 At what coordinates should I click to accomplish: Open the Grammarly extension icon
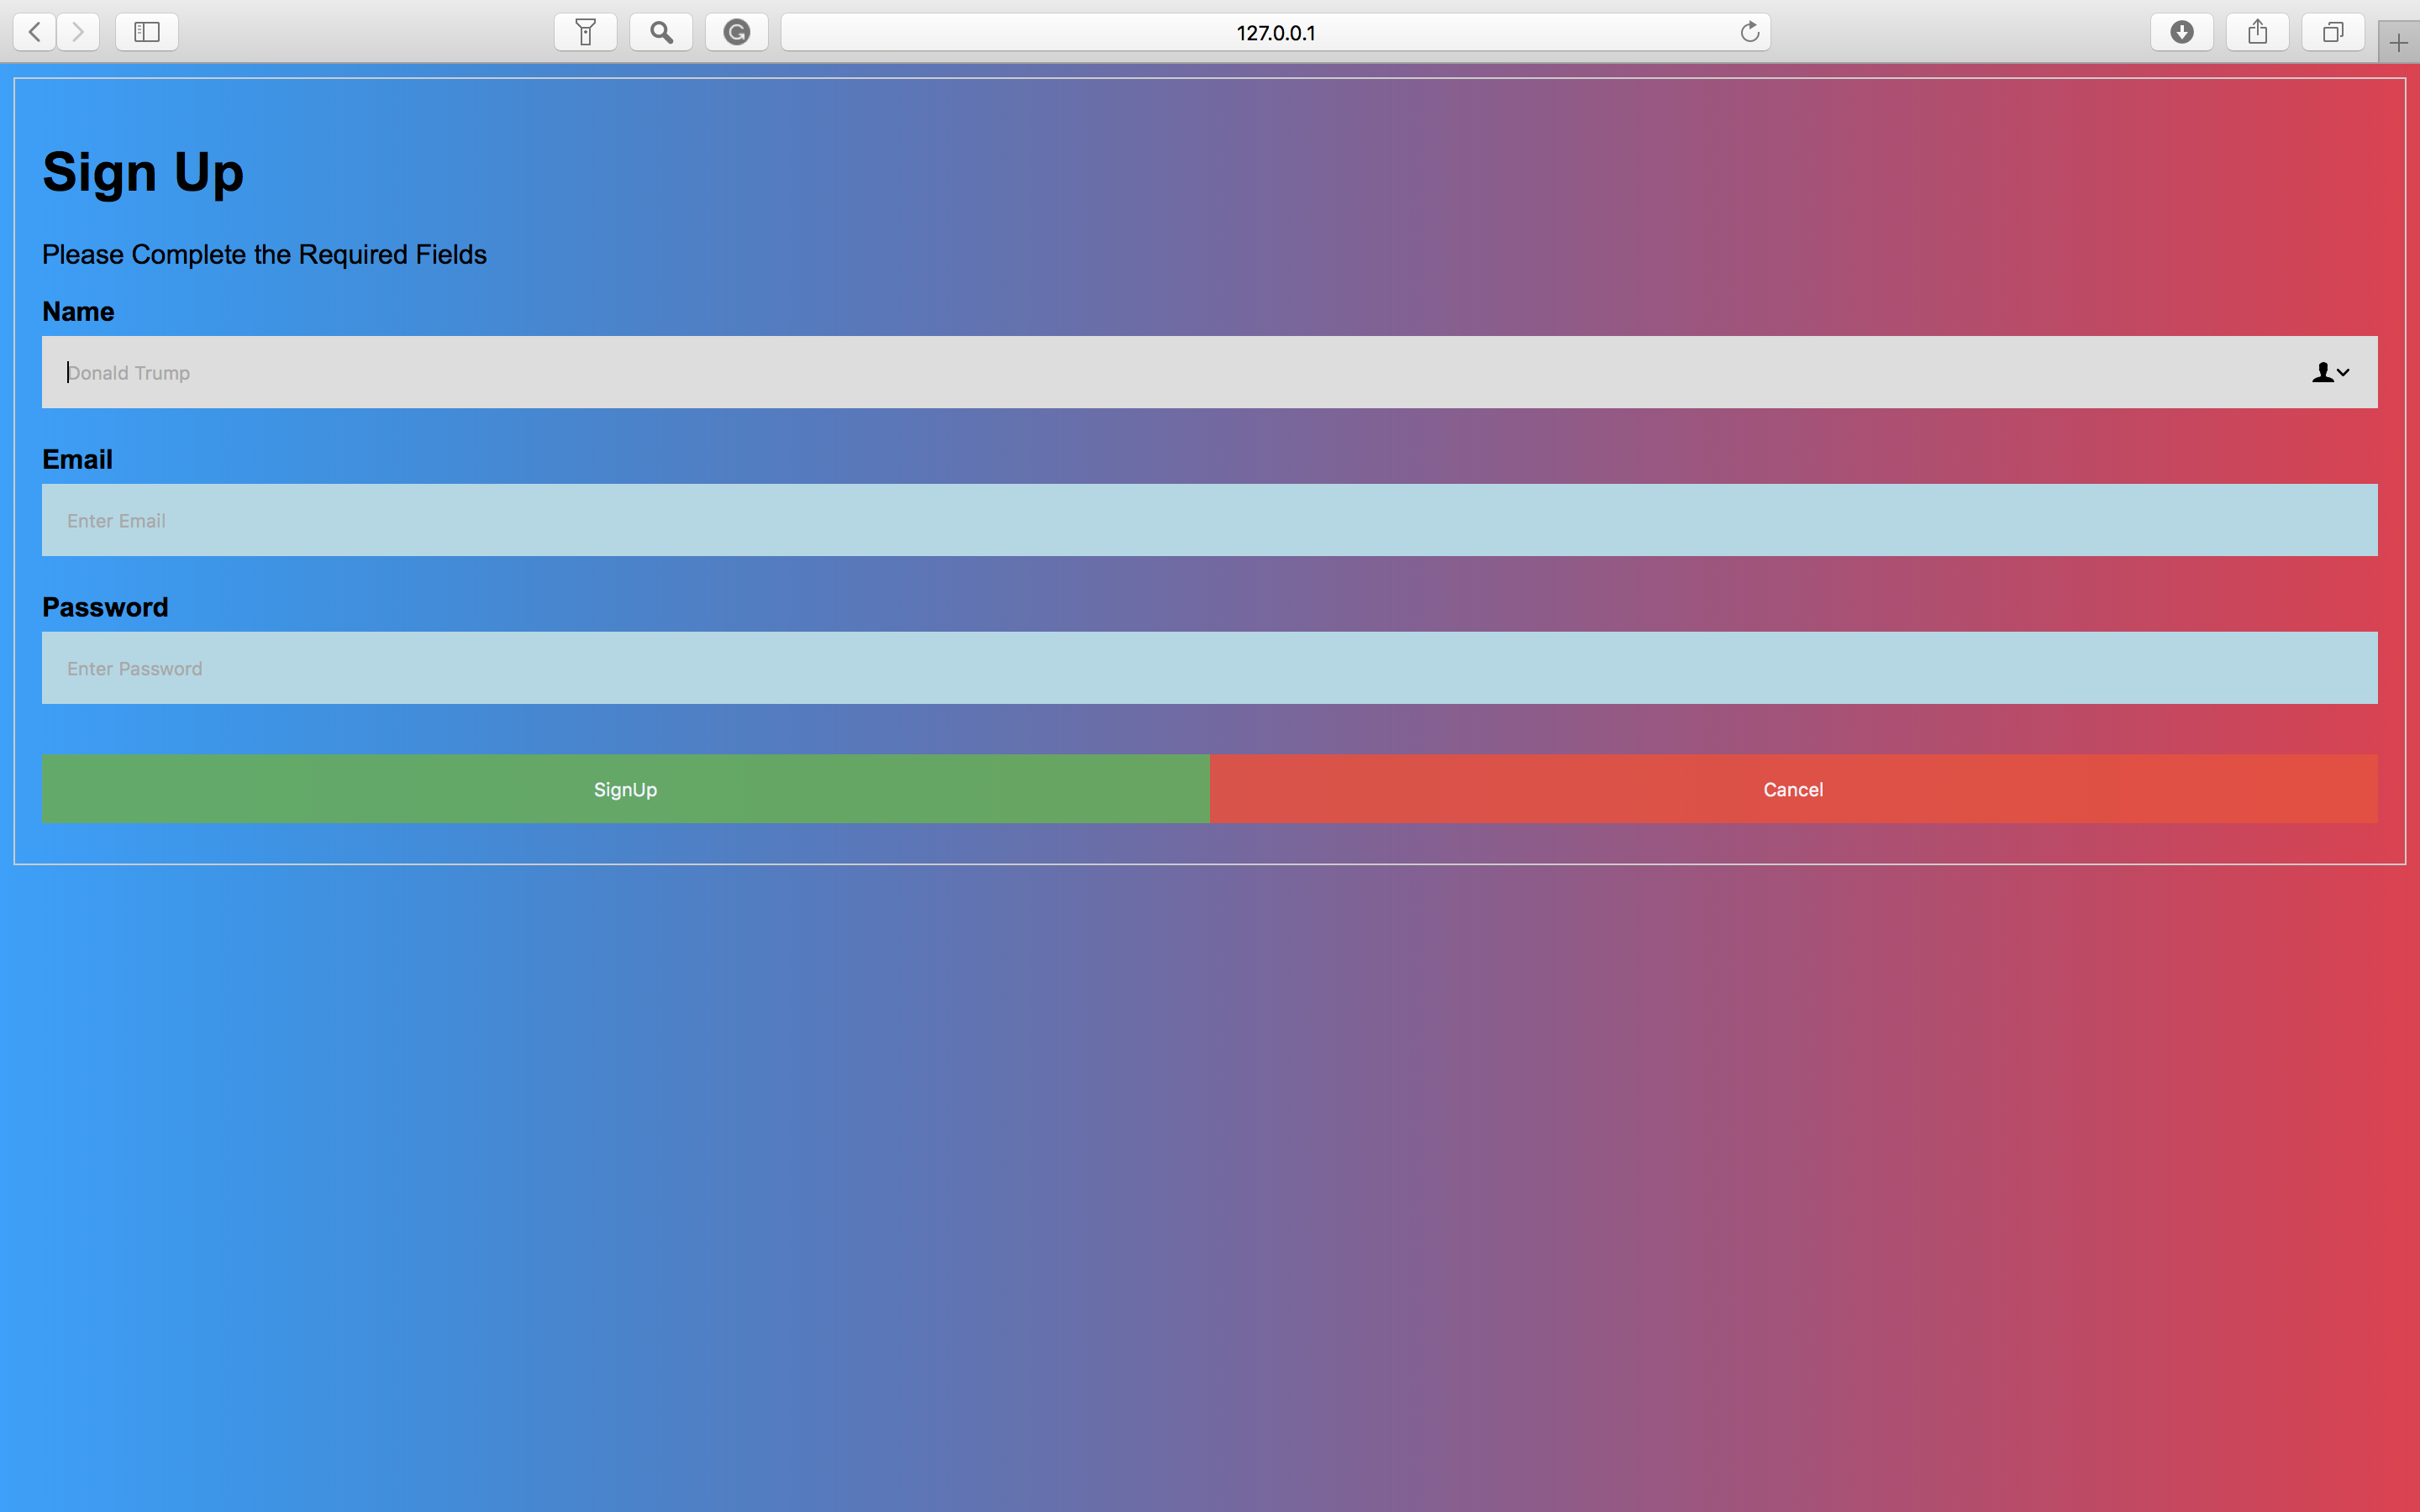tap(737, 32)
